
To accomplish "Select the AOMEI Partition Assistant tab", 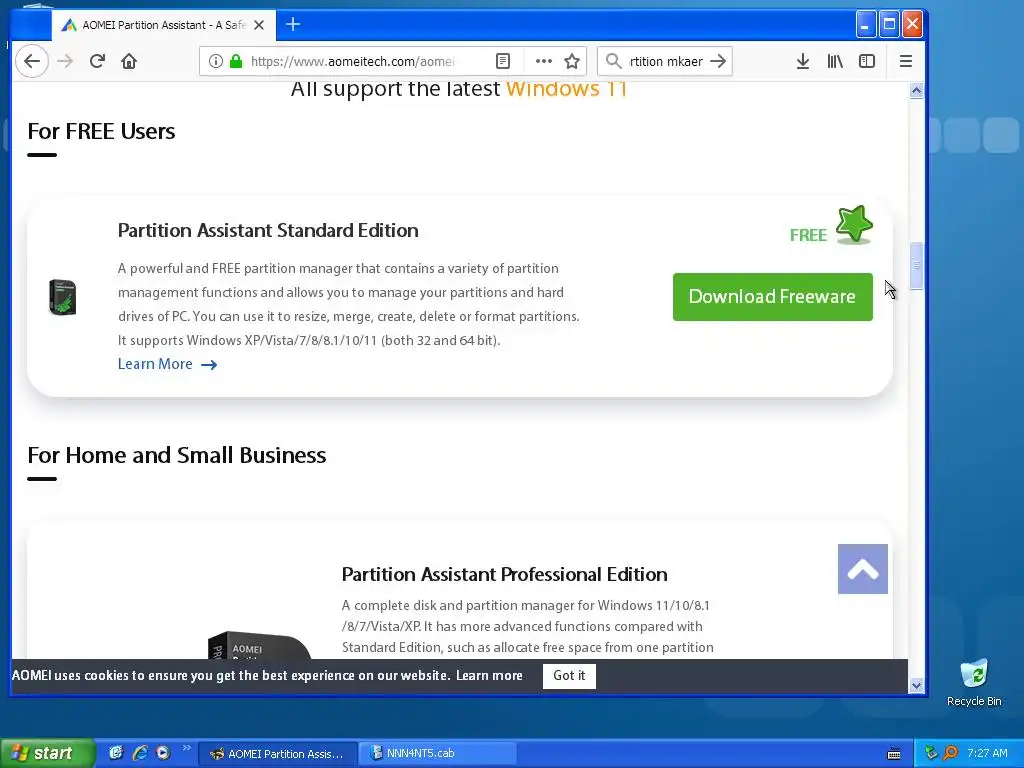I will 163,25.
